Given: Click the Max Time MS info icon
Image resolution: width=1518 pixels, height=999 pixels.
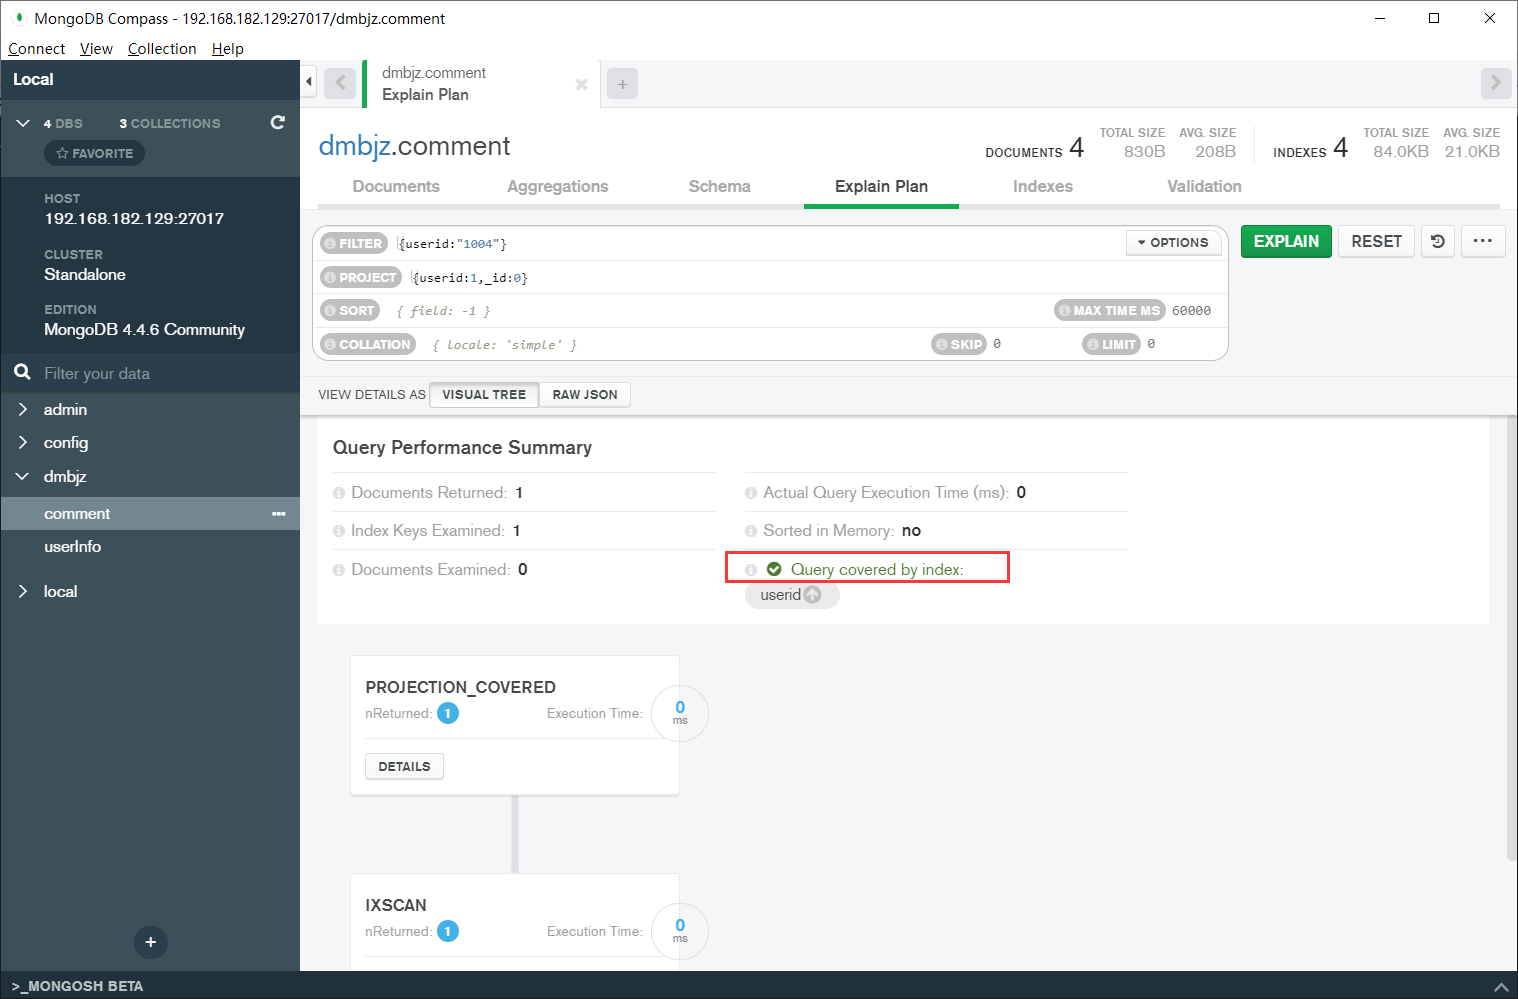Looking at the screenshot, I should (1064, 311).
